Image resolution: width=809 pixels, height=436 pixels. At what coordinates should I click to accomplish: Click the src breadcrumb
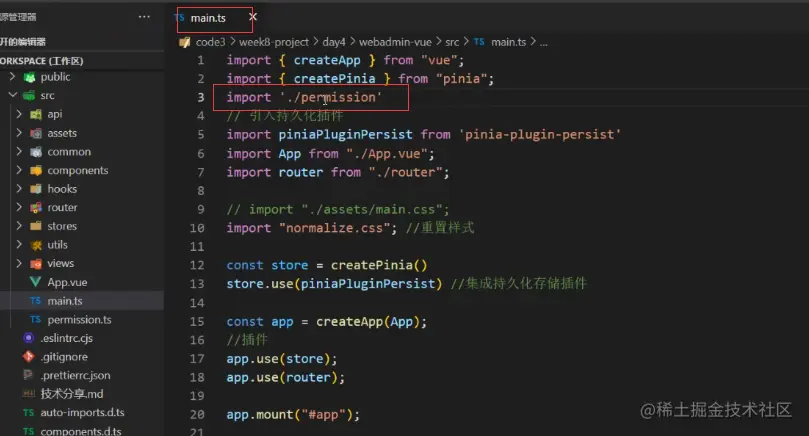coord(452,42)
